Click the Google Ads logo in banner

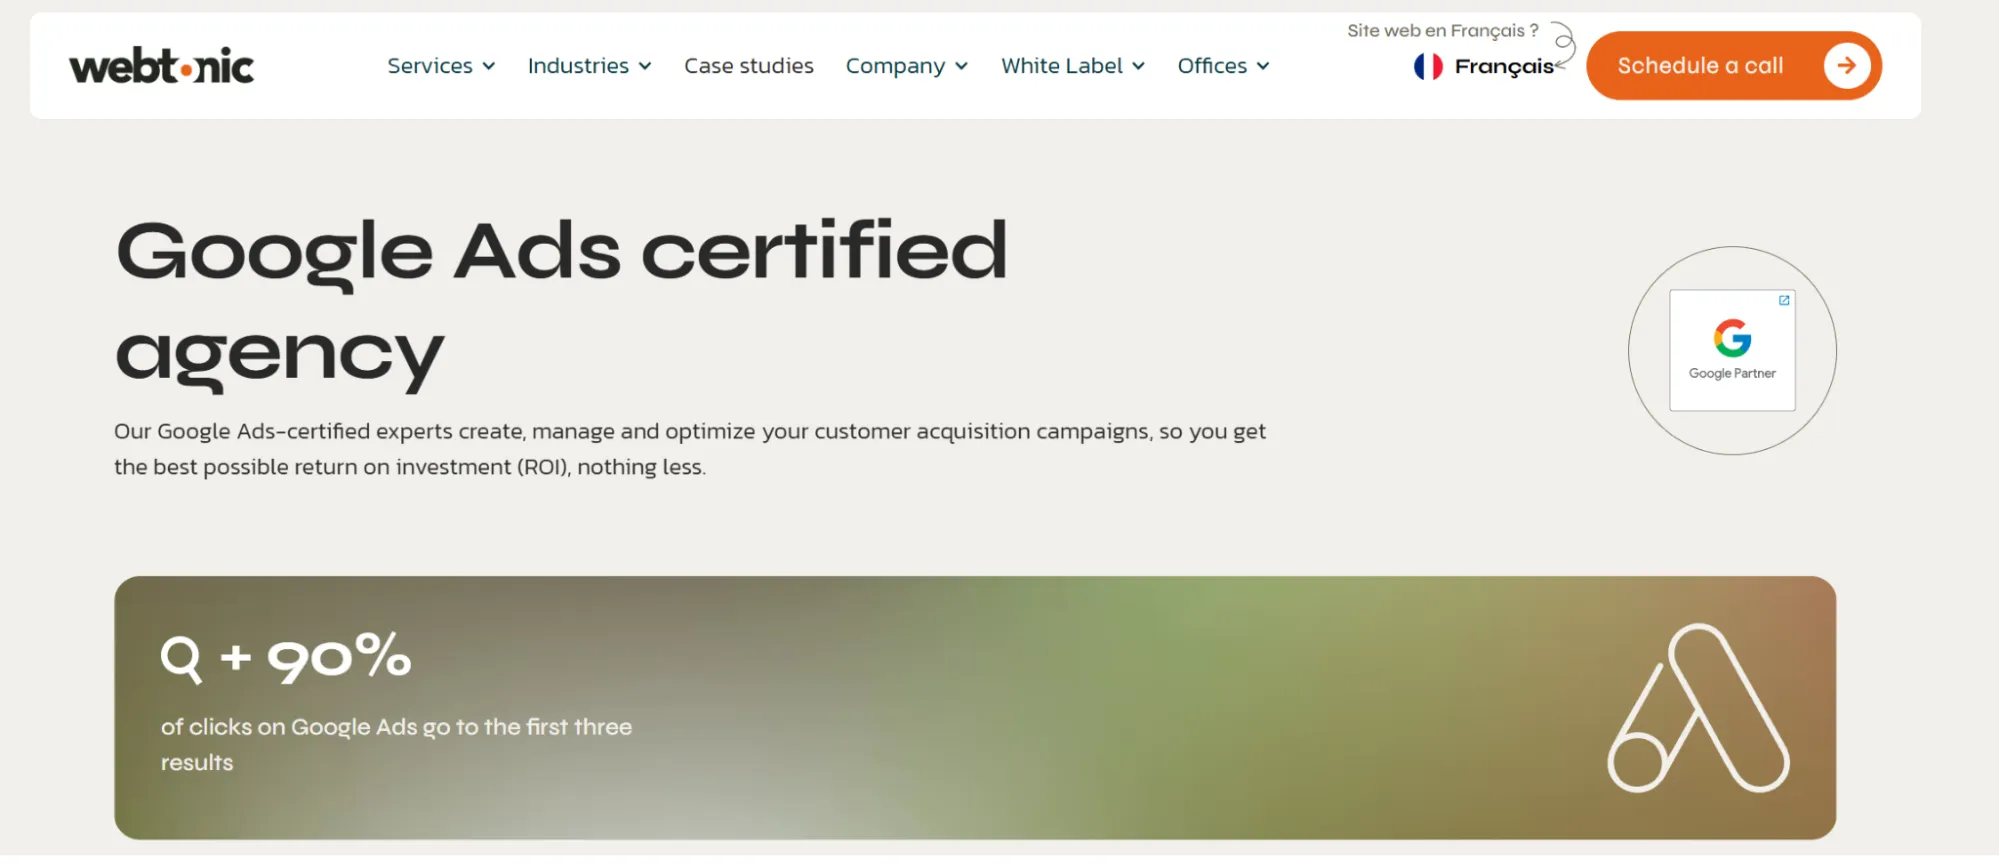coord(1698,708)
